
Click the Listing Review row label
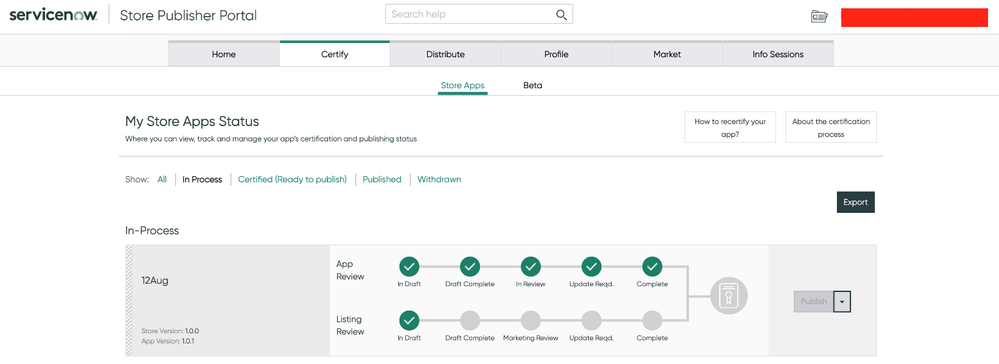pyautogui.click(x=350, y=325)
